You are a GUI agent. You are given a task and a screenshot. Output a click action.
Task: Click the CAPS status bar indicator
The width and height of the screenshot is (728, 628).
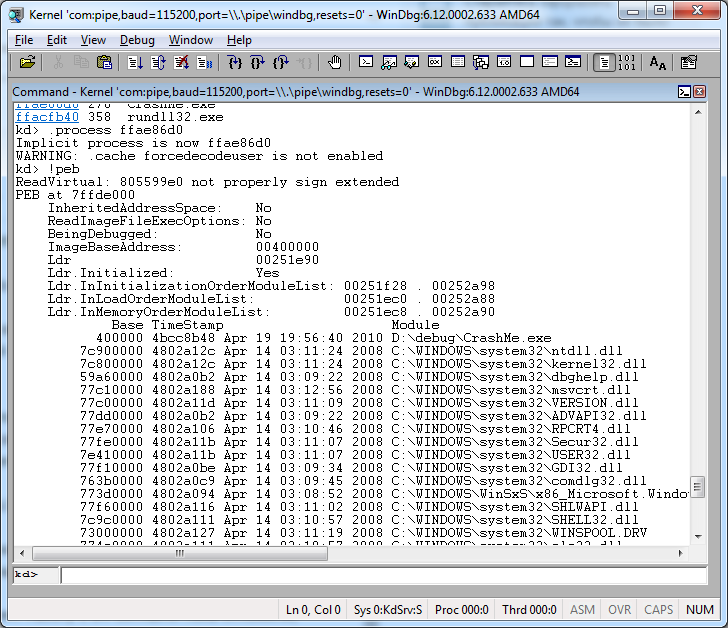click(x=658, y=609)
